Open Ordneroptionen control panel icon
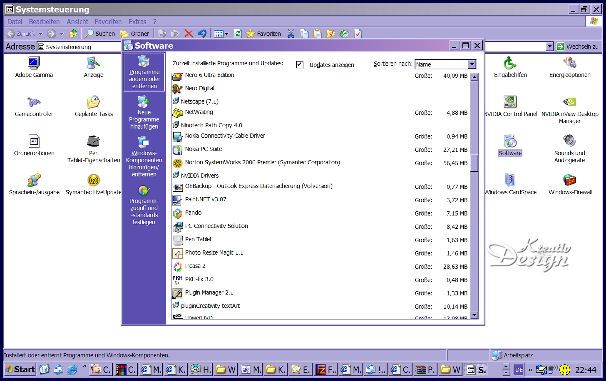This screenshot has width=606, height=381. coord(34,146)
